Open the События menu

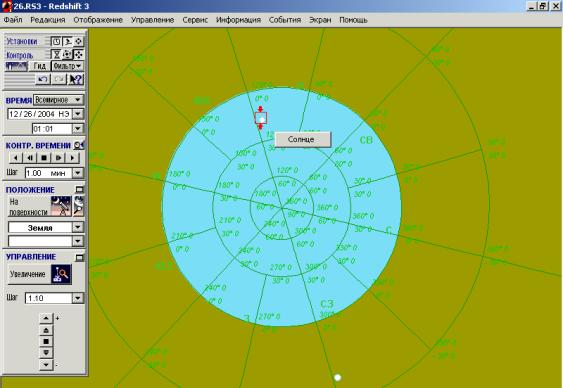tap(285, 20)
